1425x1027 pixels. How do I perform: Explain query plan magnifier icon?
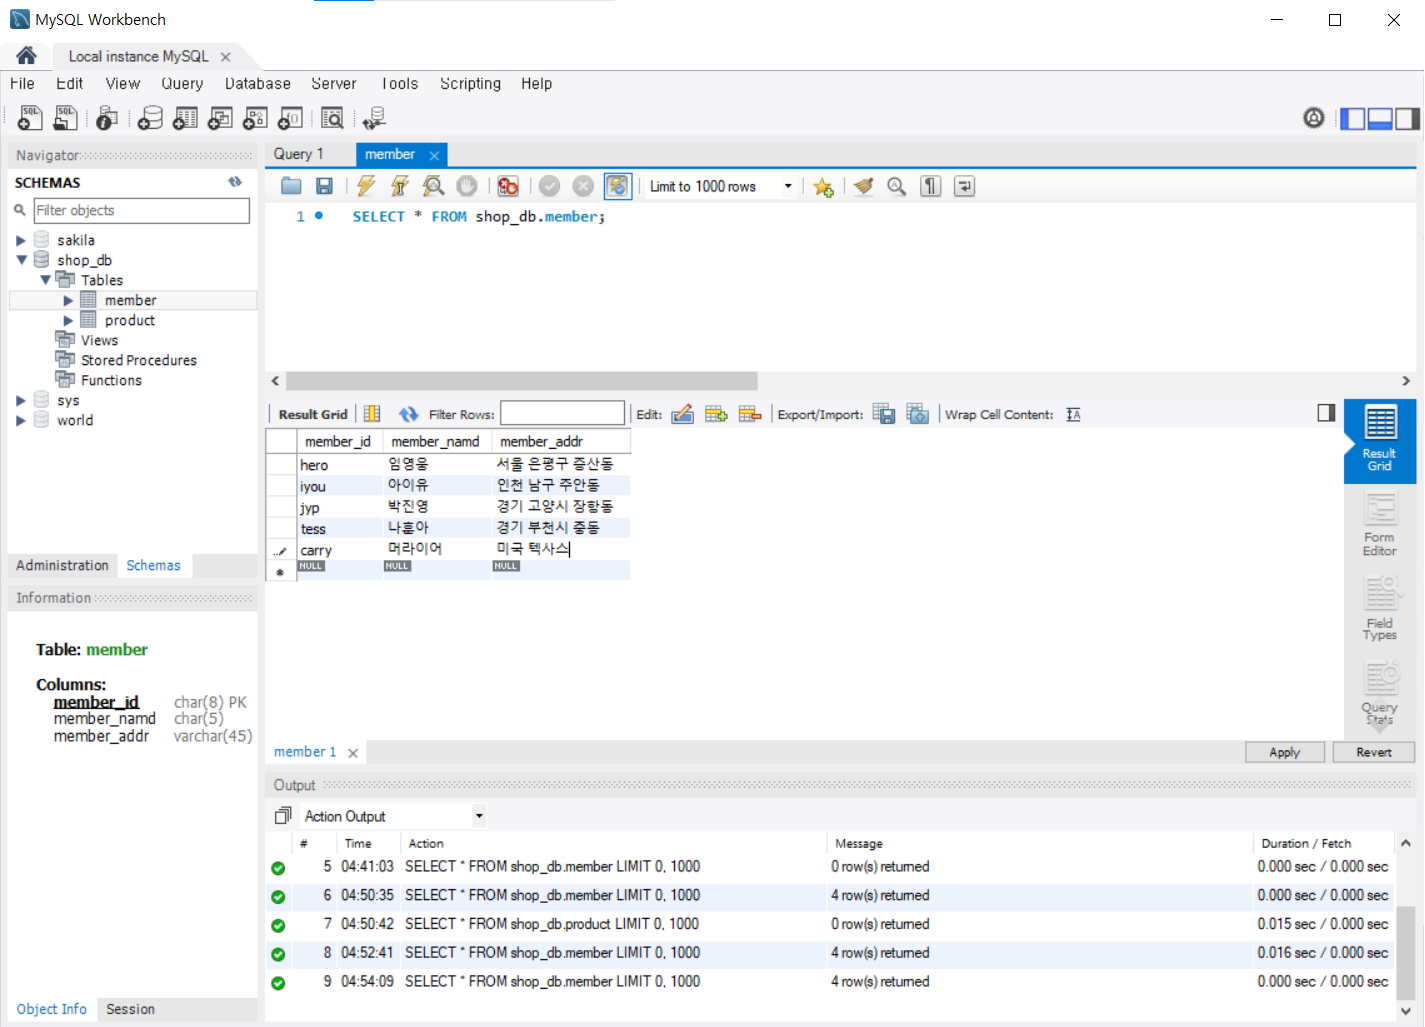click(x=433, y=186)
